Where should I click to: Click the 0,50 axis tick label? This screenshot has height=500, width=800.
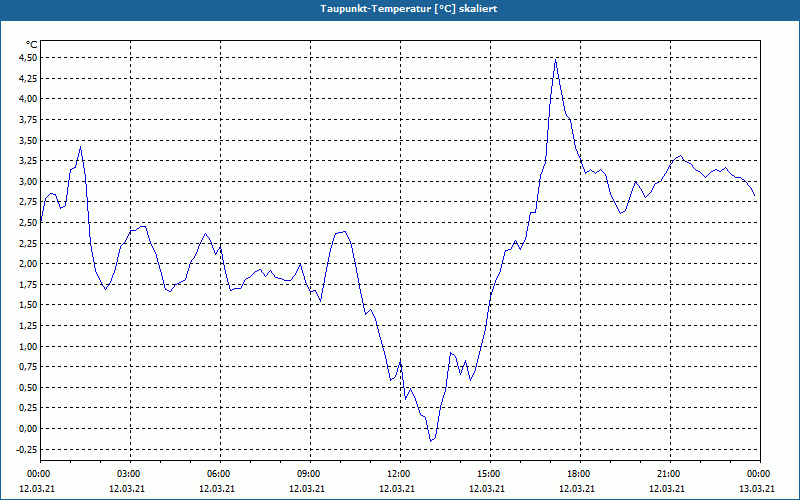(x=29, y=387)
